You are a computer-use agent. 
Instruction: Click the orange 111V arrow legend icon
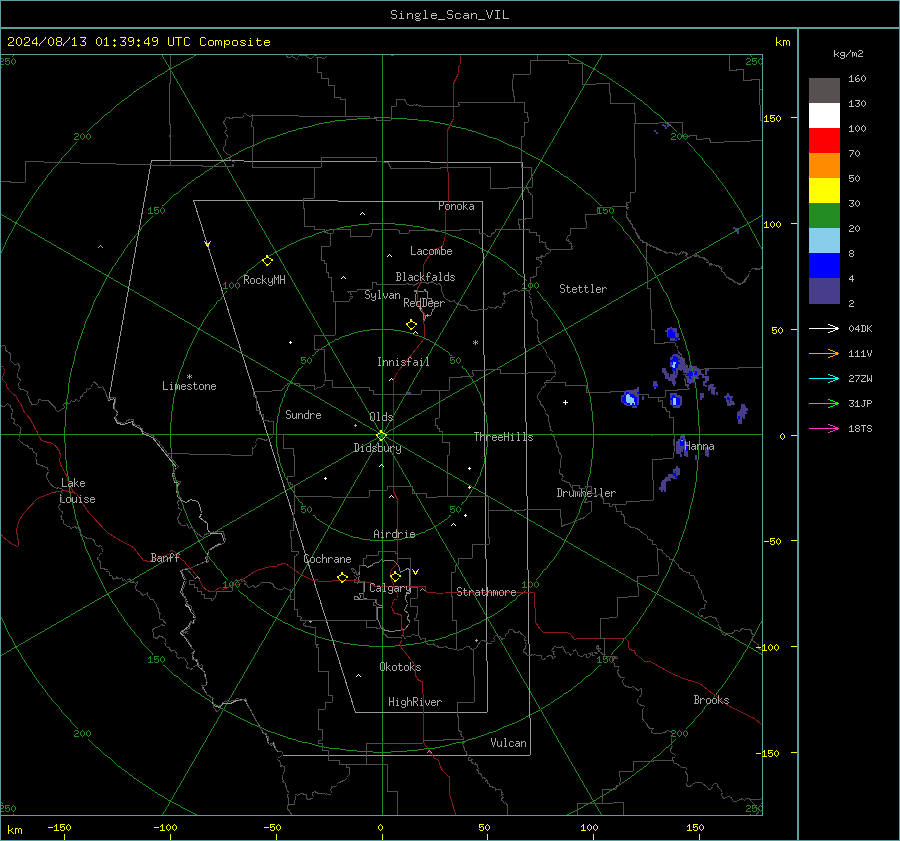point(824,354)
